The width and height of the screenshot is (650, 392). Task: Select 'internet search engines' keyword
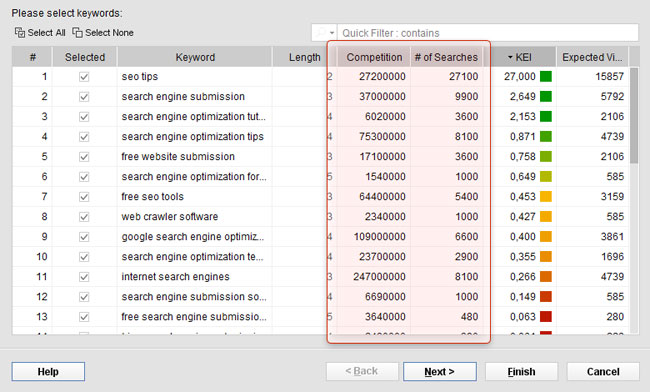pyautogui.click(x=175, y=277)
